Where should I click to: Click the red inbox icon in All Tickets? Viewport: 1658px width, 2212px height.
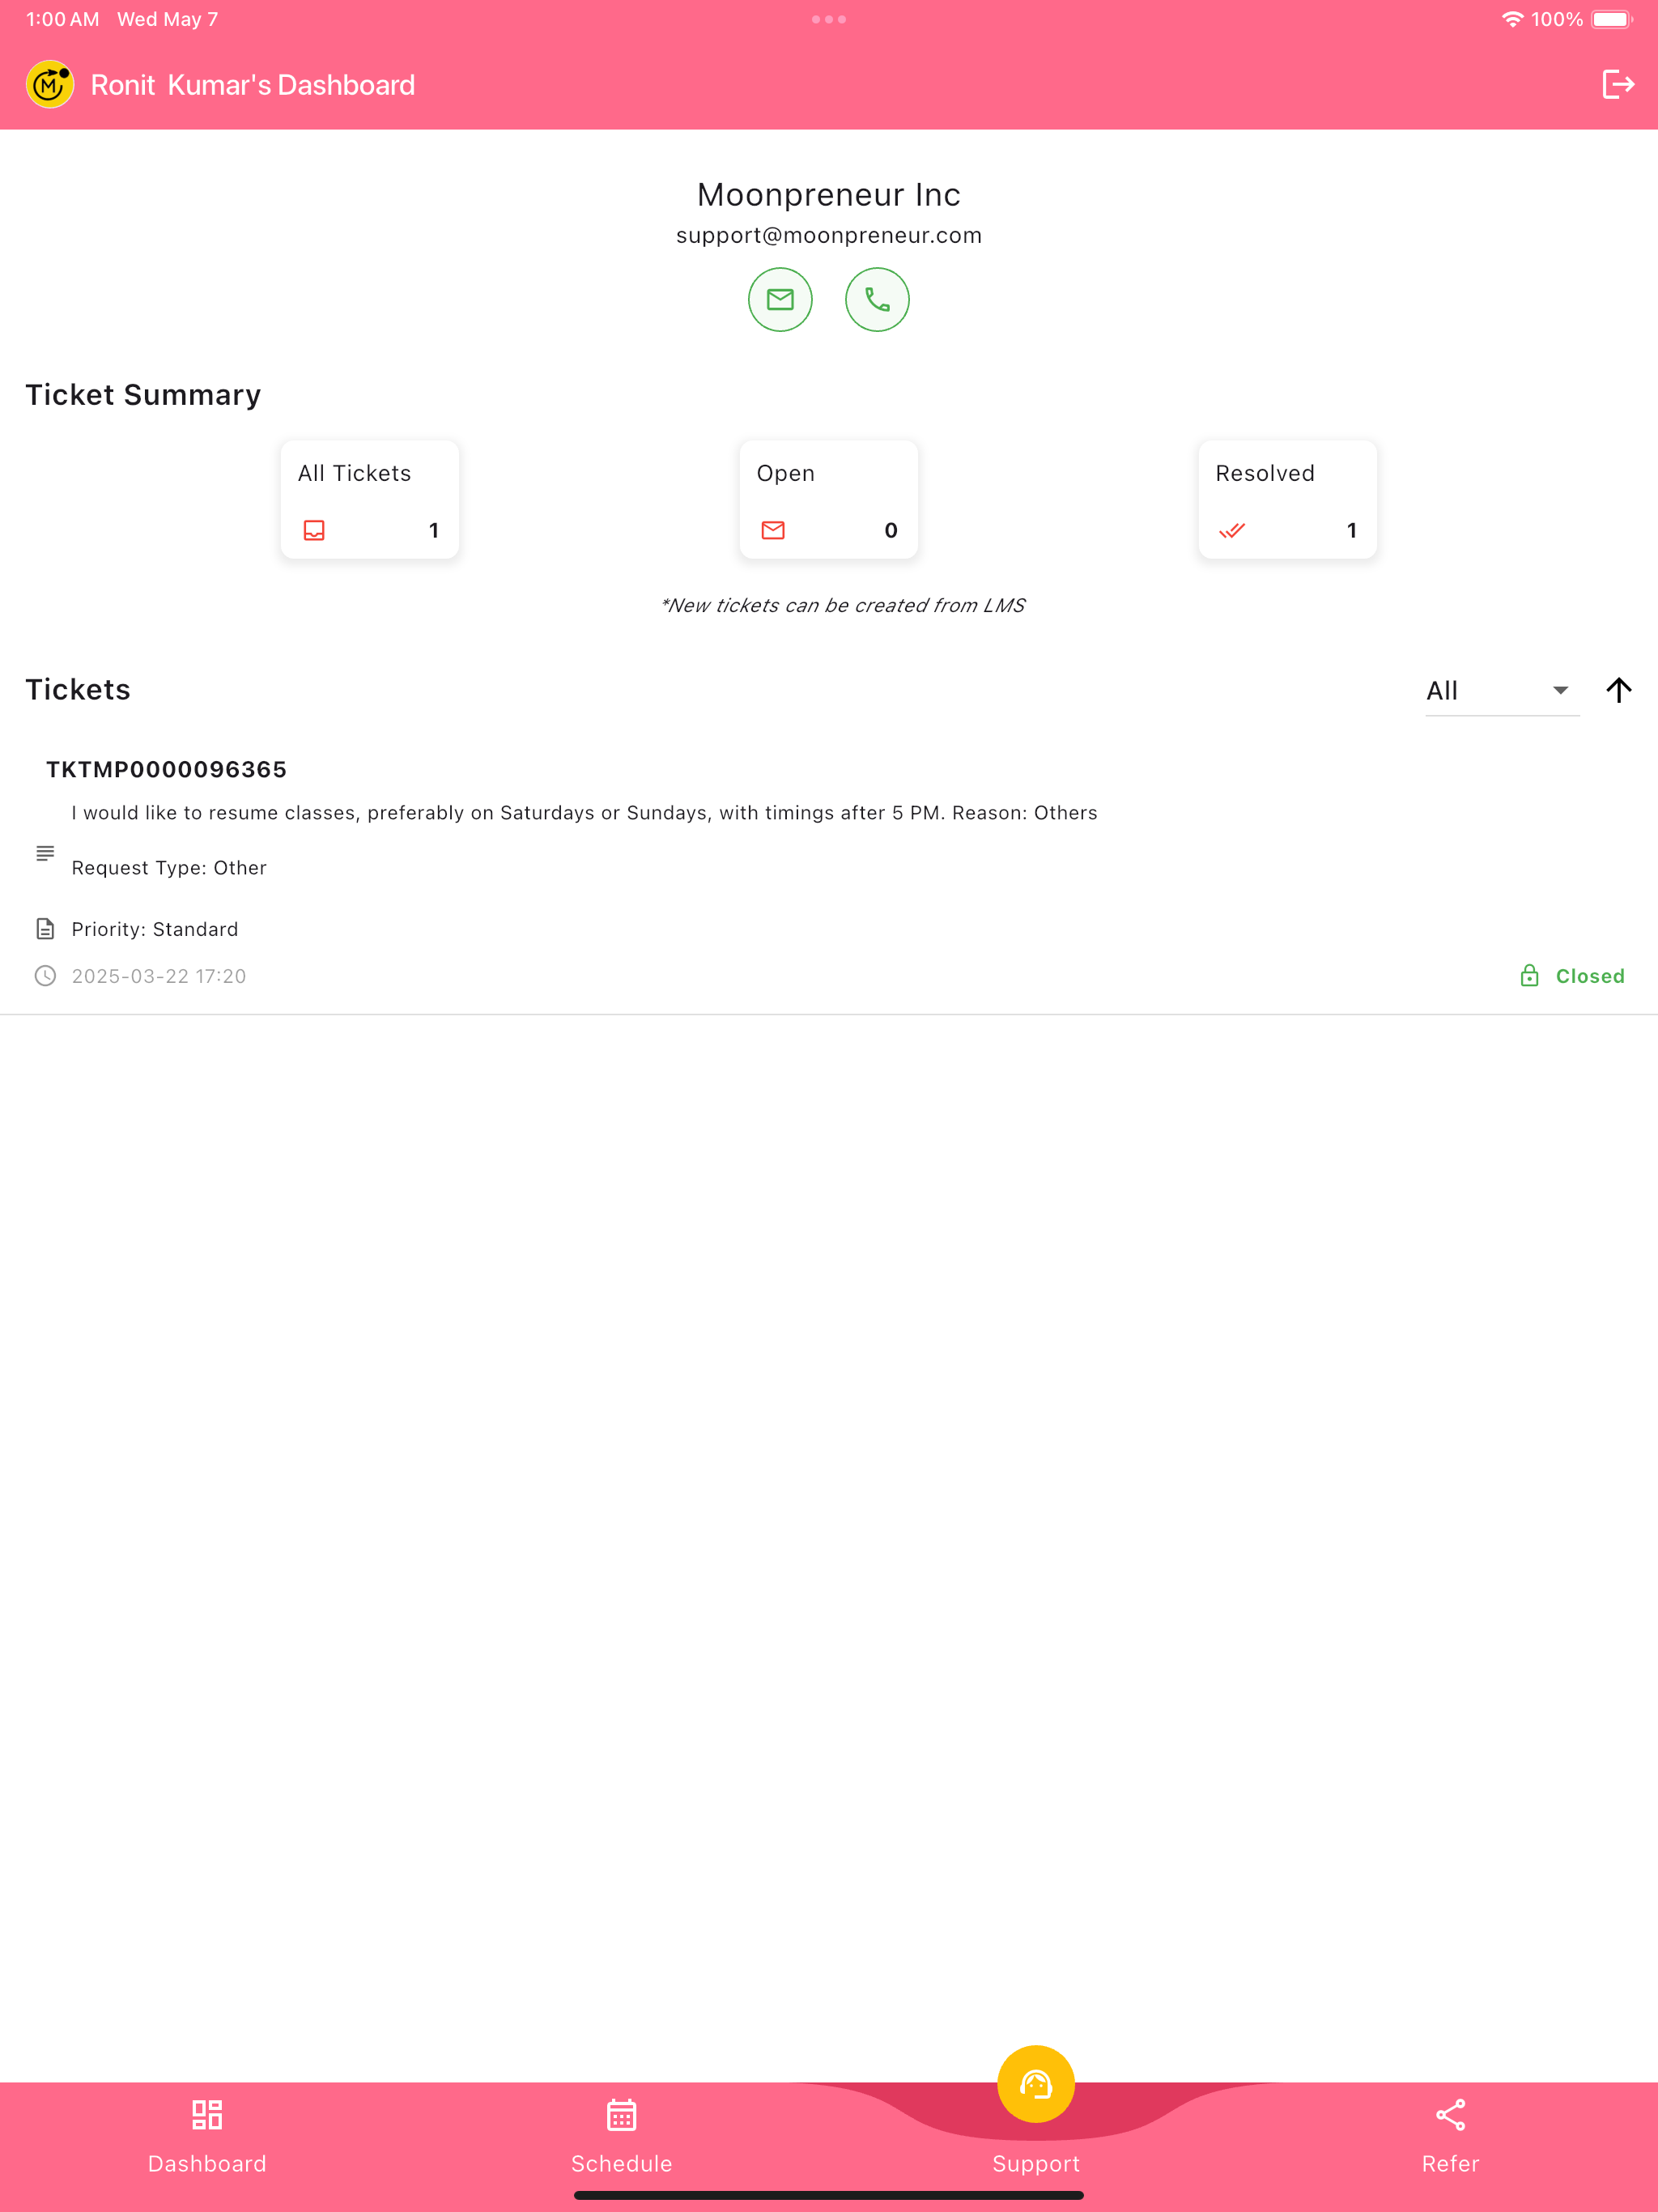click(314, 530)
